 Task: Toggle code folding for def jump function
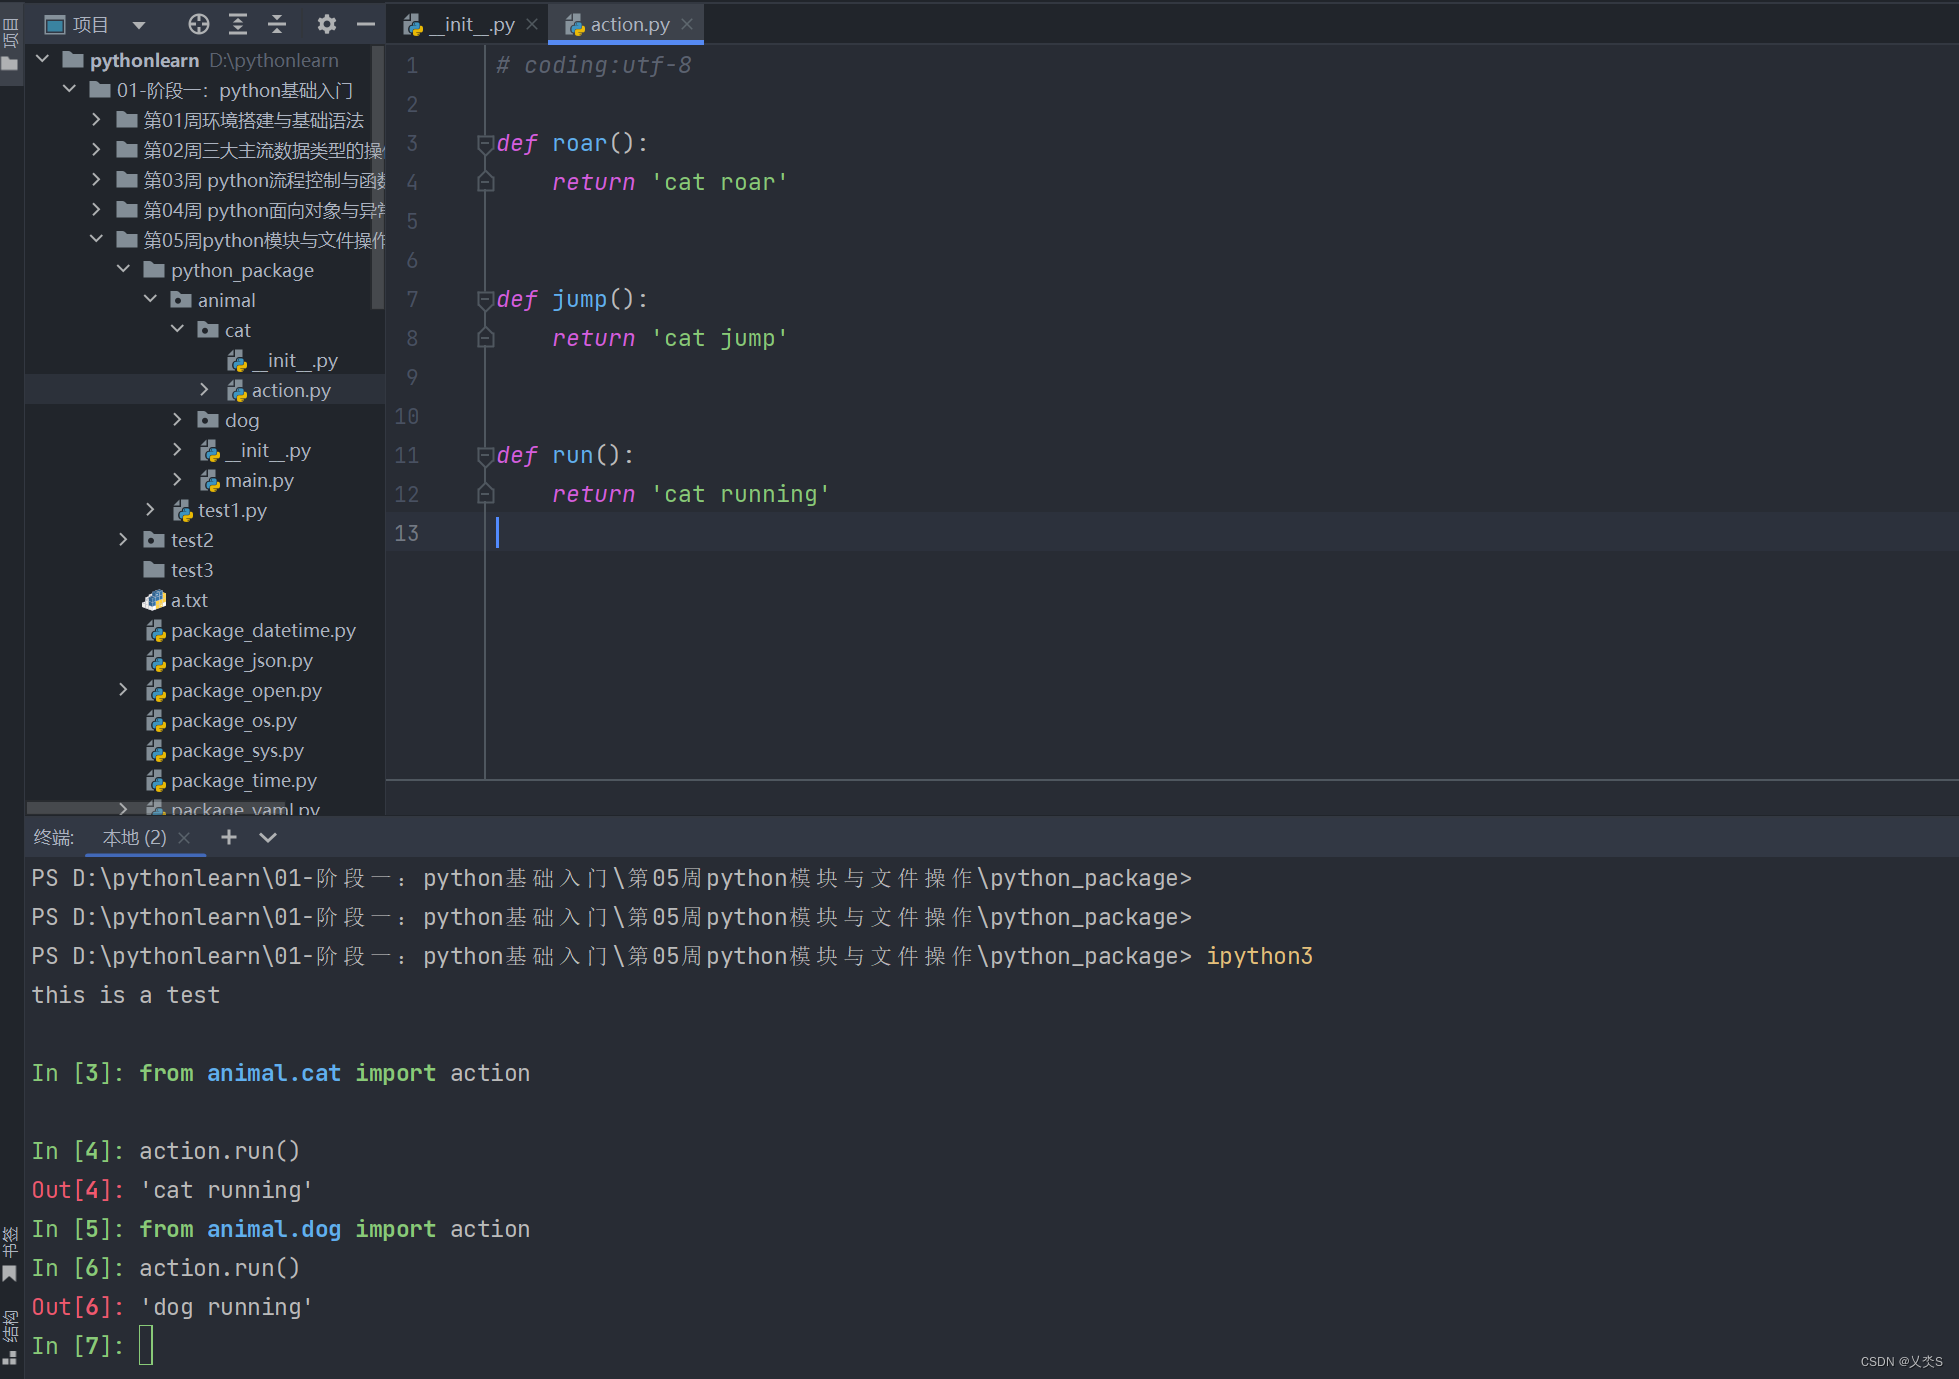[485, 299]
